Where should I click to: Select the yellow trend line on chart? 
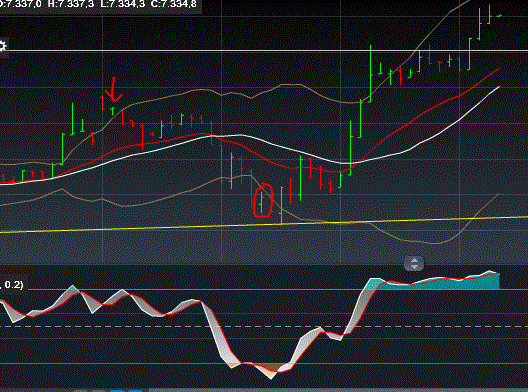coord(264,225)
